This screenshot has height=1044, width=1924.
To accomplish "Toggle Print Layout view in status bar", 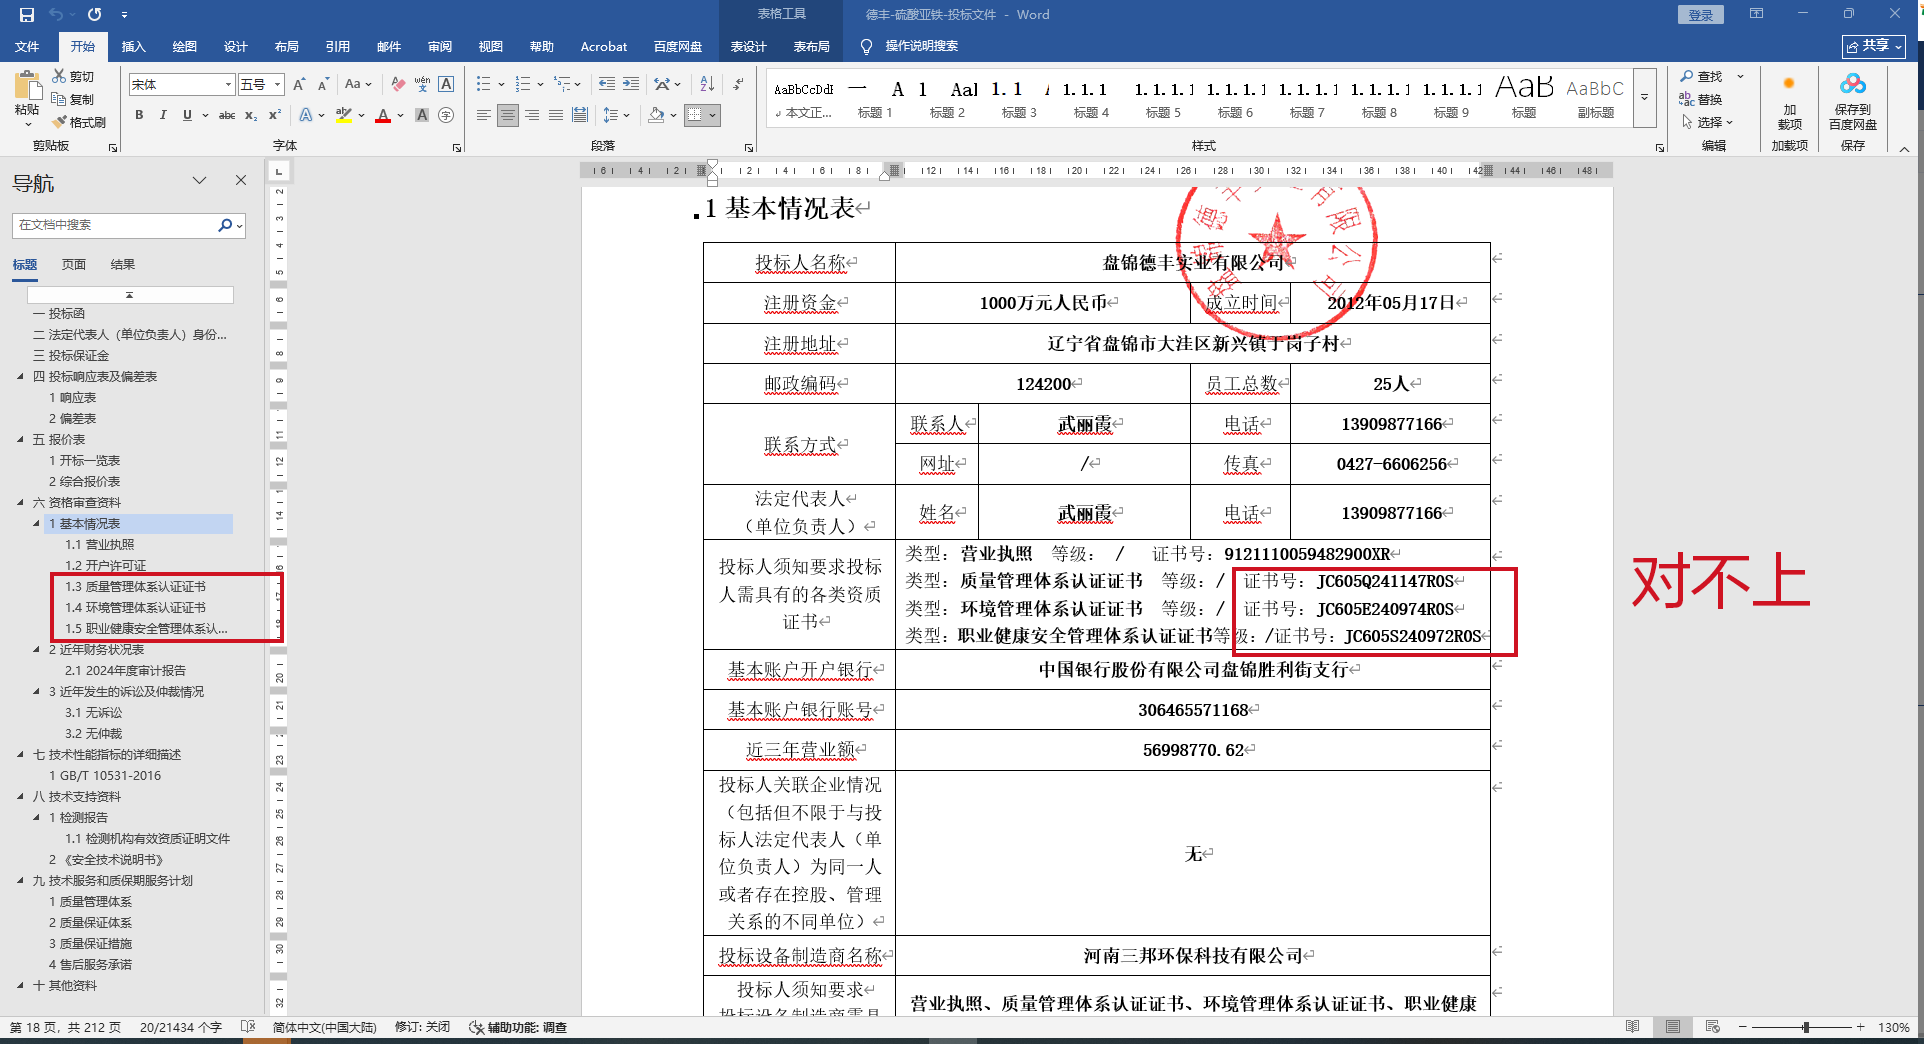I will (1673, 1027).
